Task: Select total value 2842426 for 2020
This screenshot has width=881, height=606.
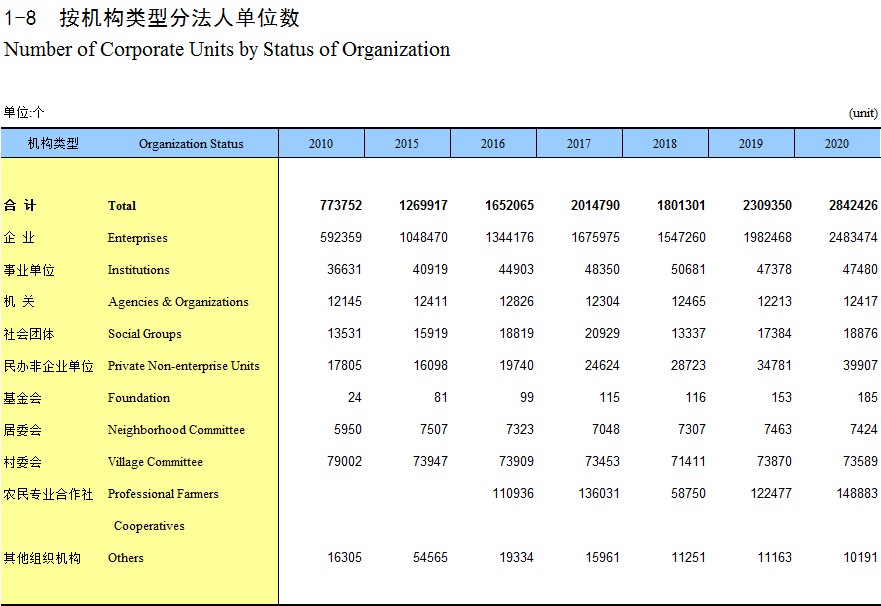Action: tap(853, 206)
